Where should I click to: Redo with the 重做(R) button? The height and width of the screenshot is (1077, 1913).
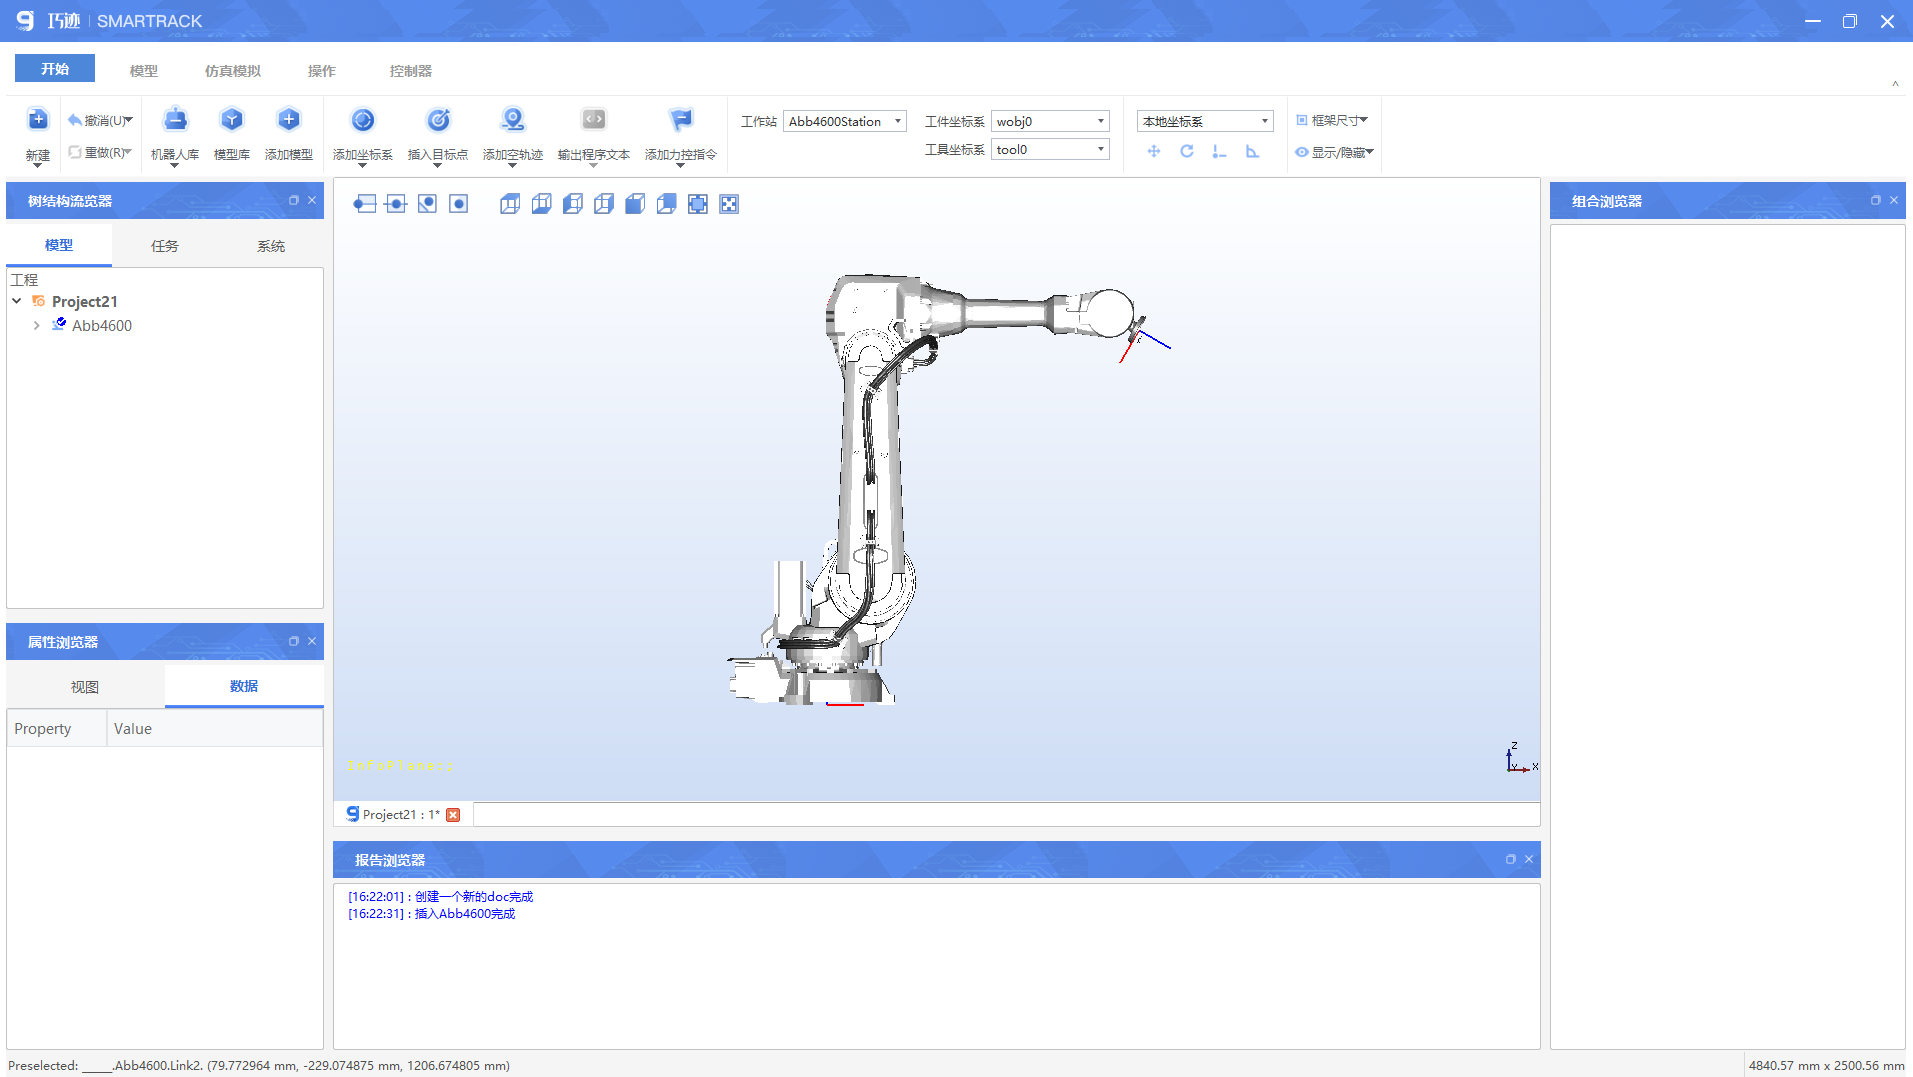(x=100, y=152)
